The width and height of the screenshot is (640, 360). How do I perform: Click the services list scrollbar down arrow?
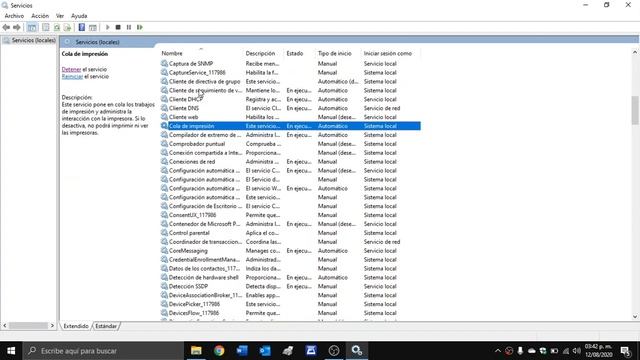[635, 316]
